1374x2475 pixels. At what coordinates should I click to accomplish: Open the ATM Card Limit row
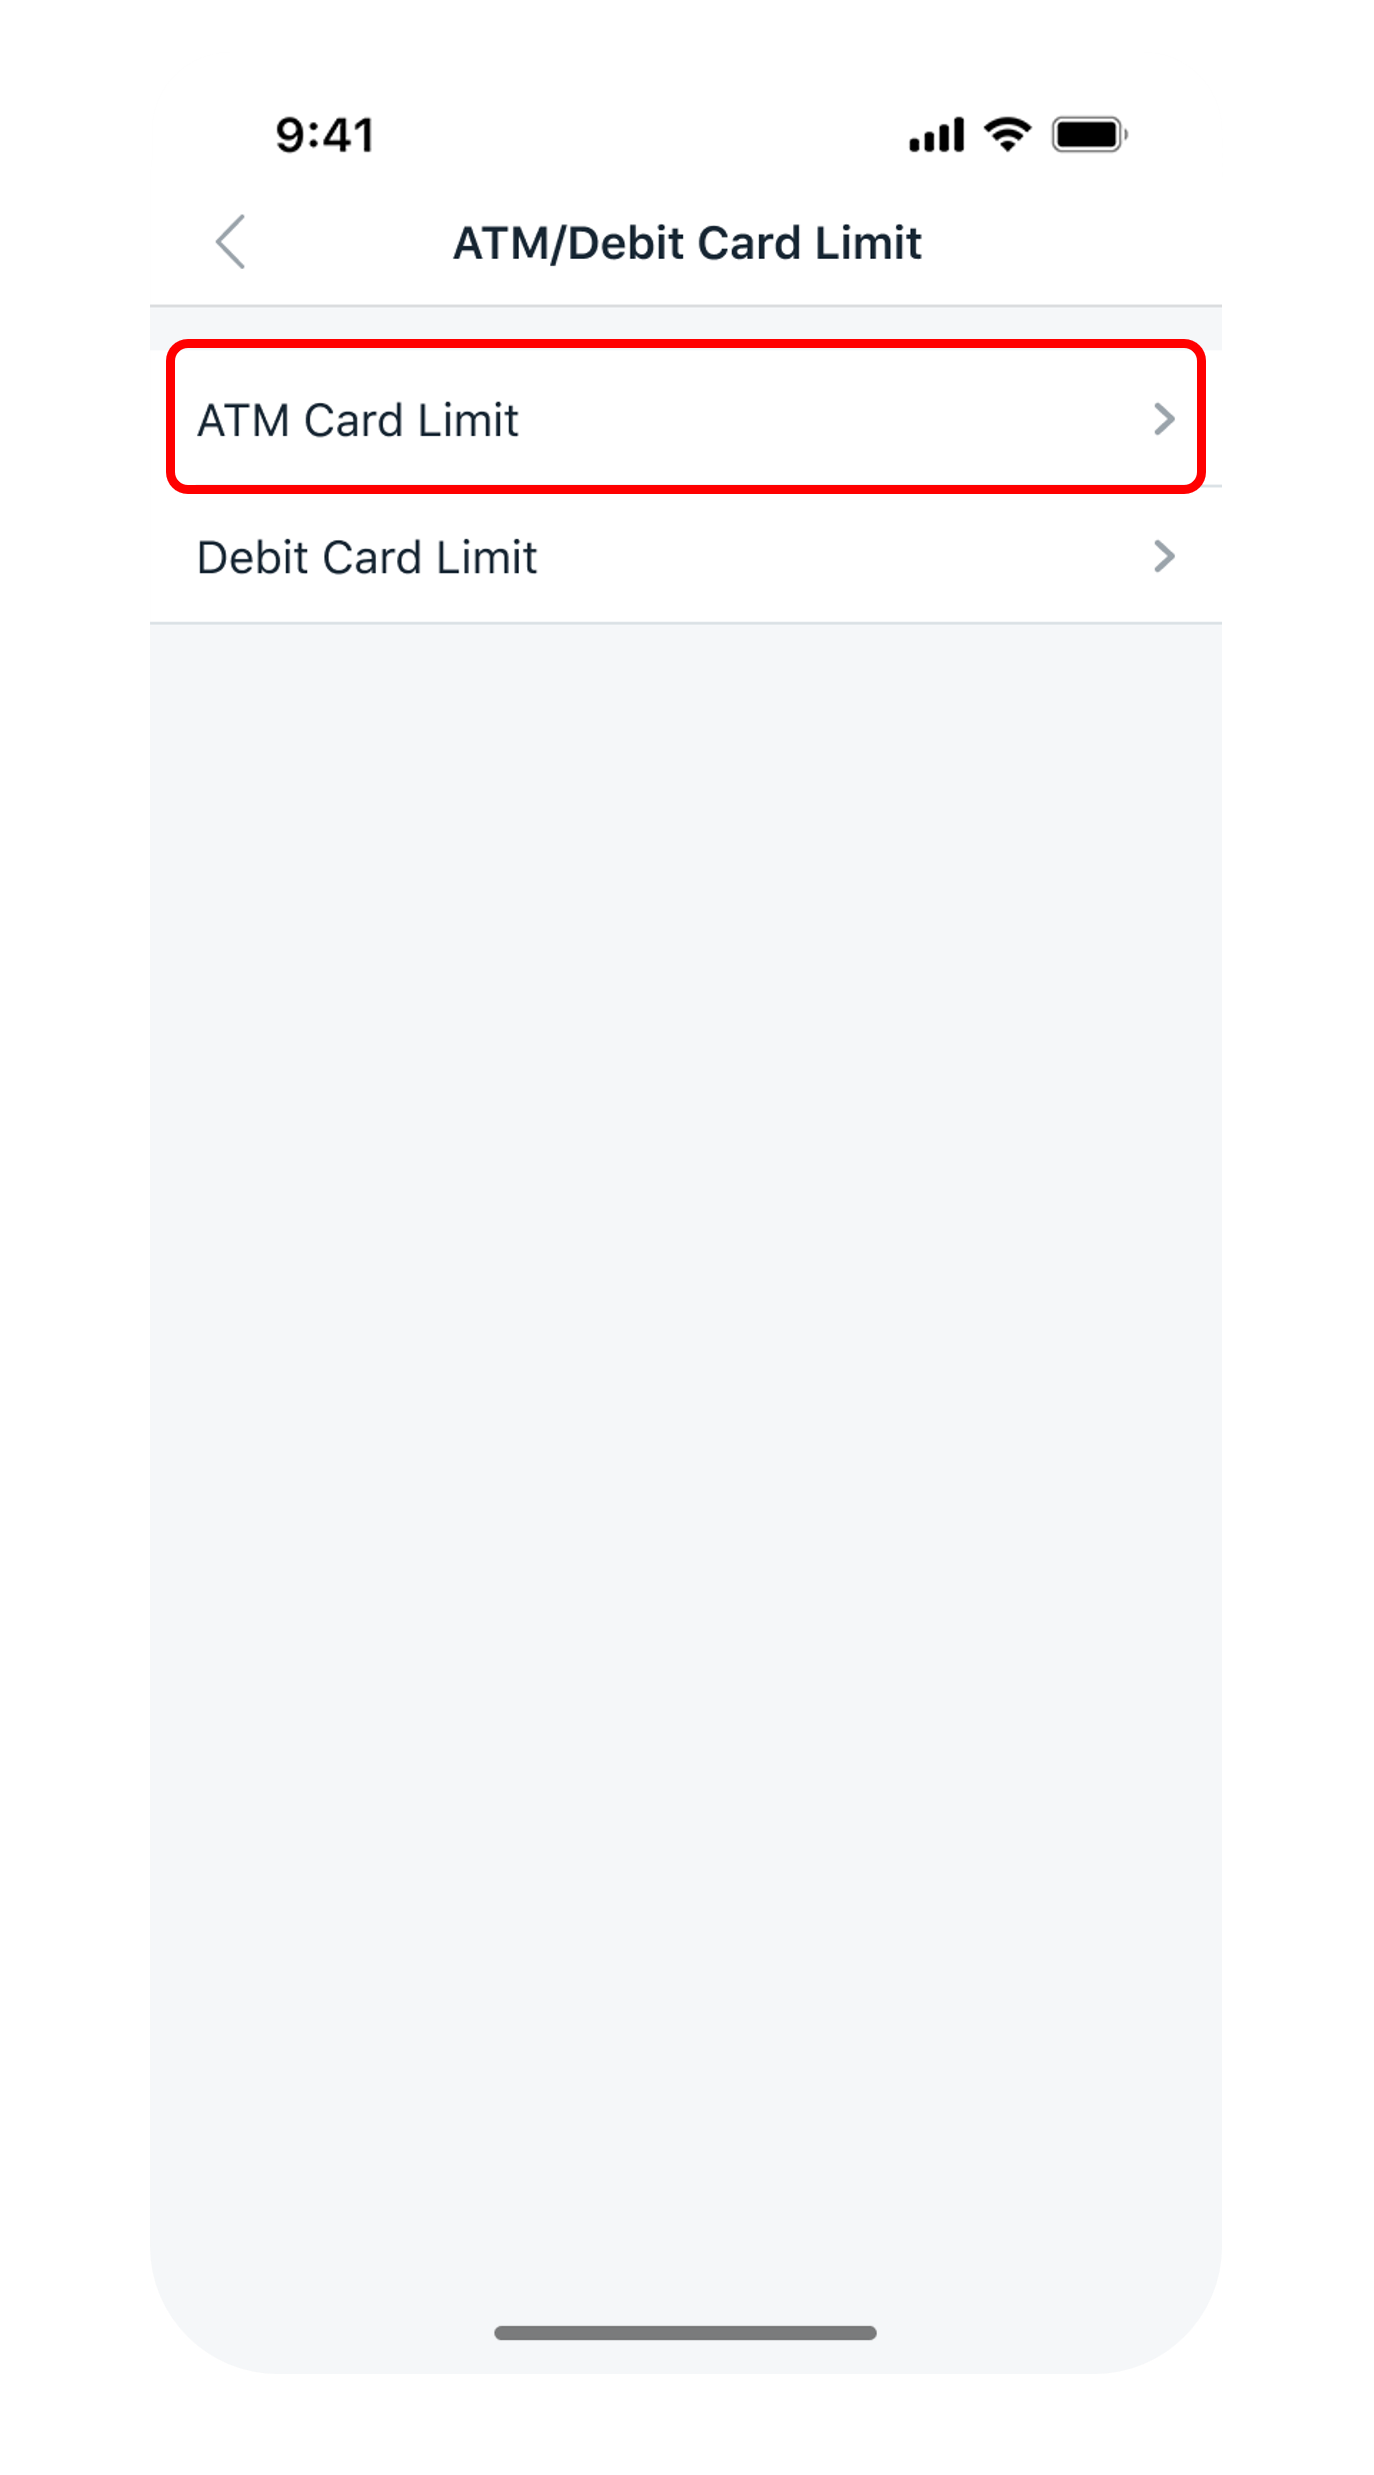(x=686, y=418)
